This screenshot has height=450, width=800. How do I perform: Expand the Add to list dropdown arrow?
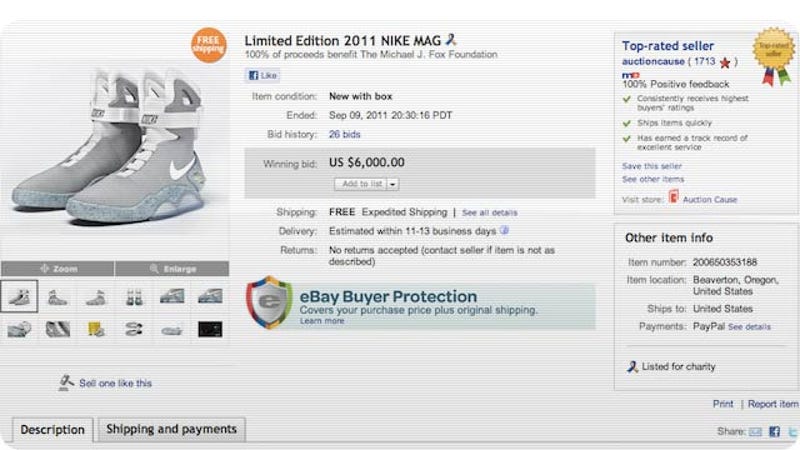coord(393,184)
